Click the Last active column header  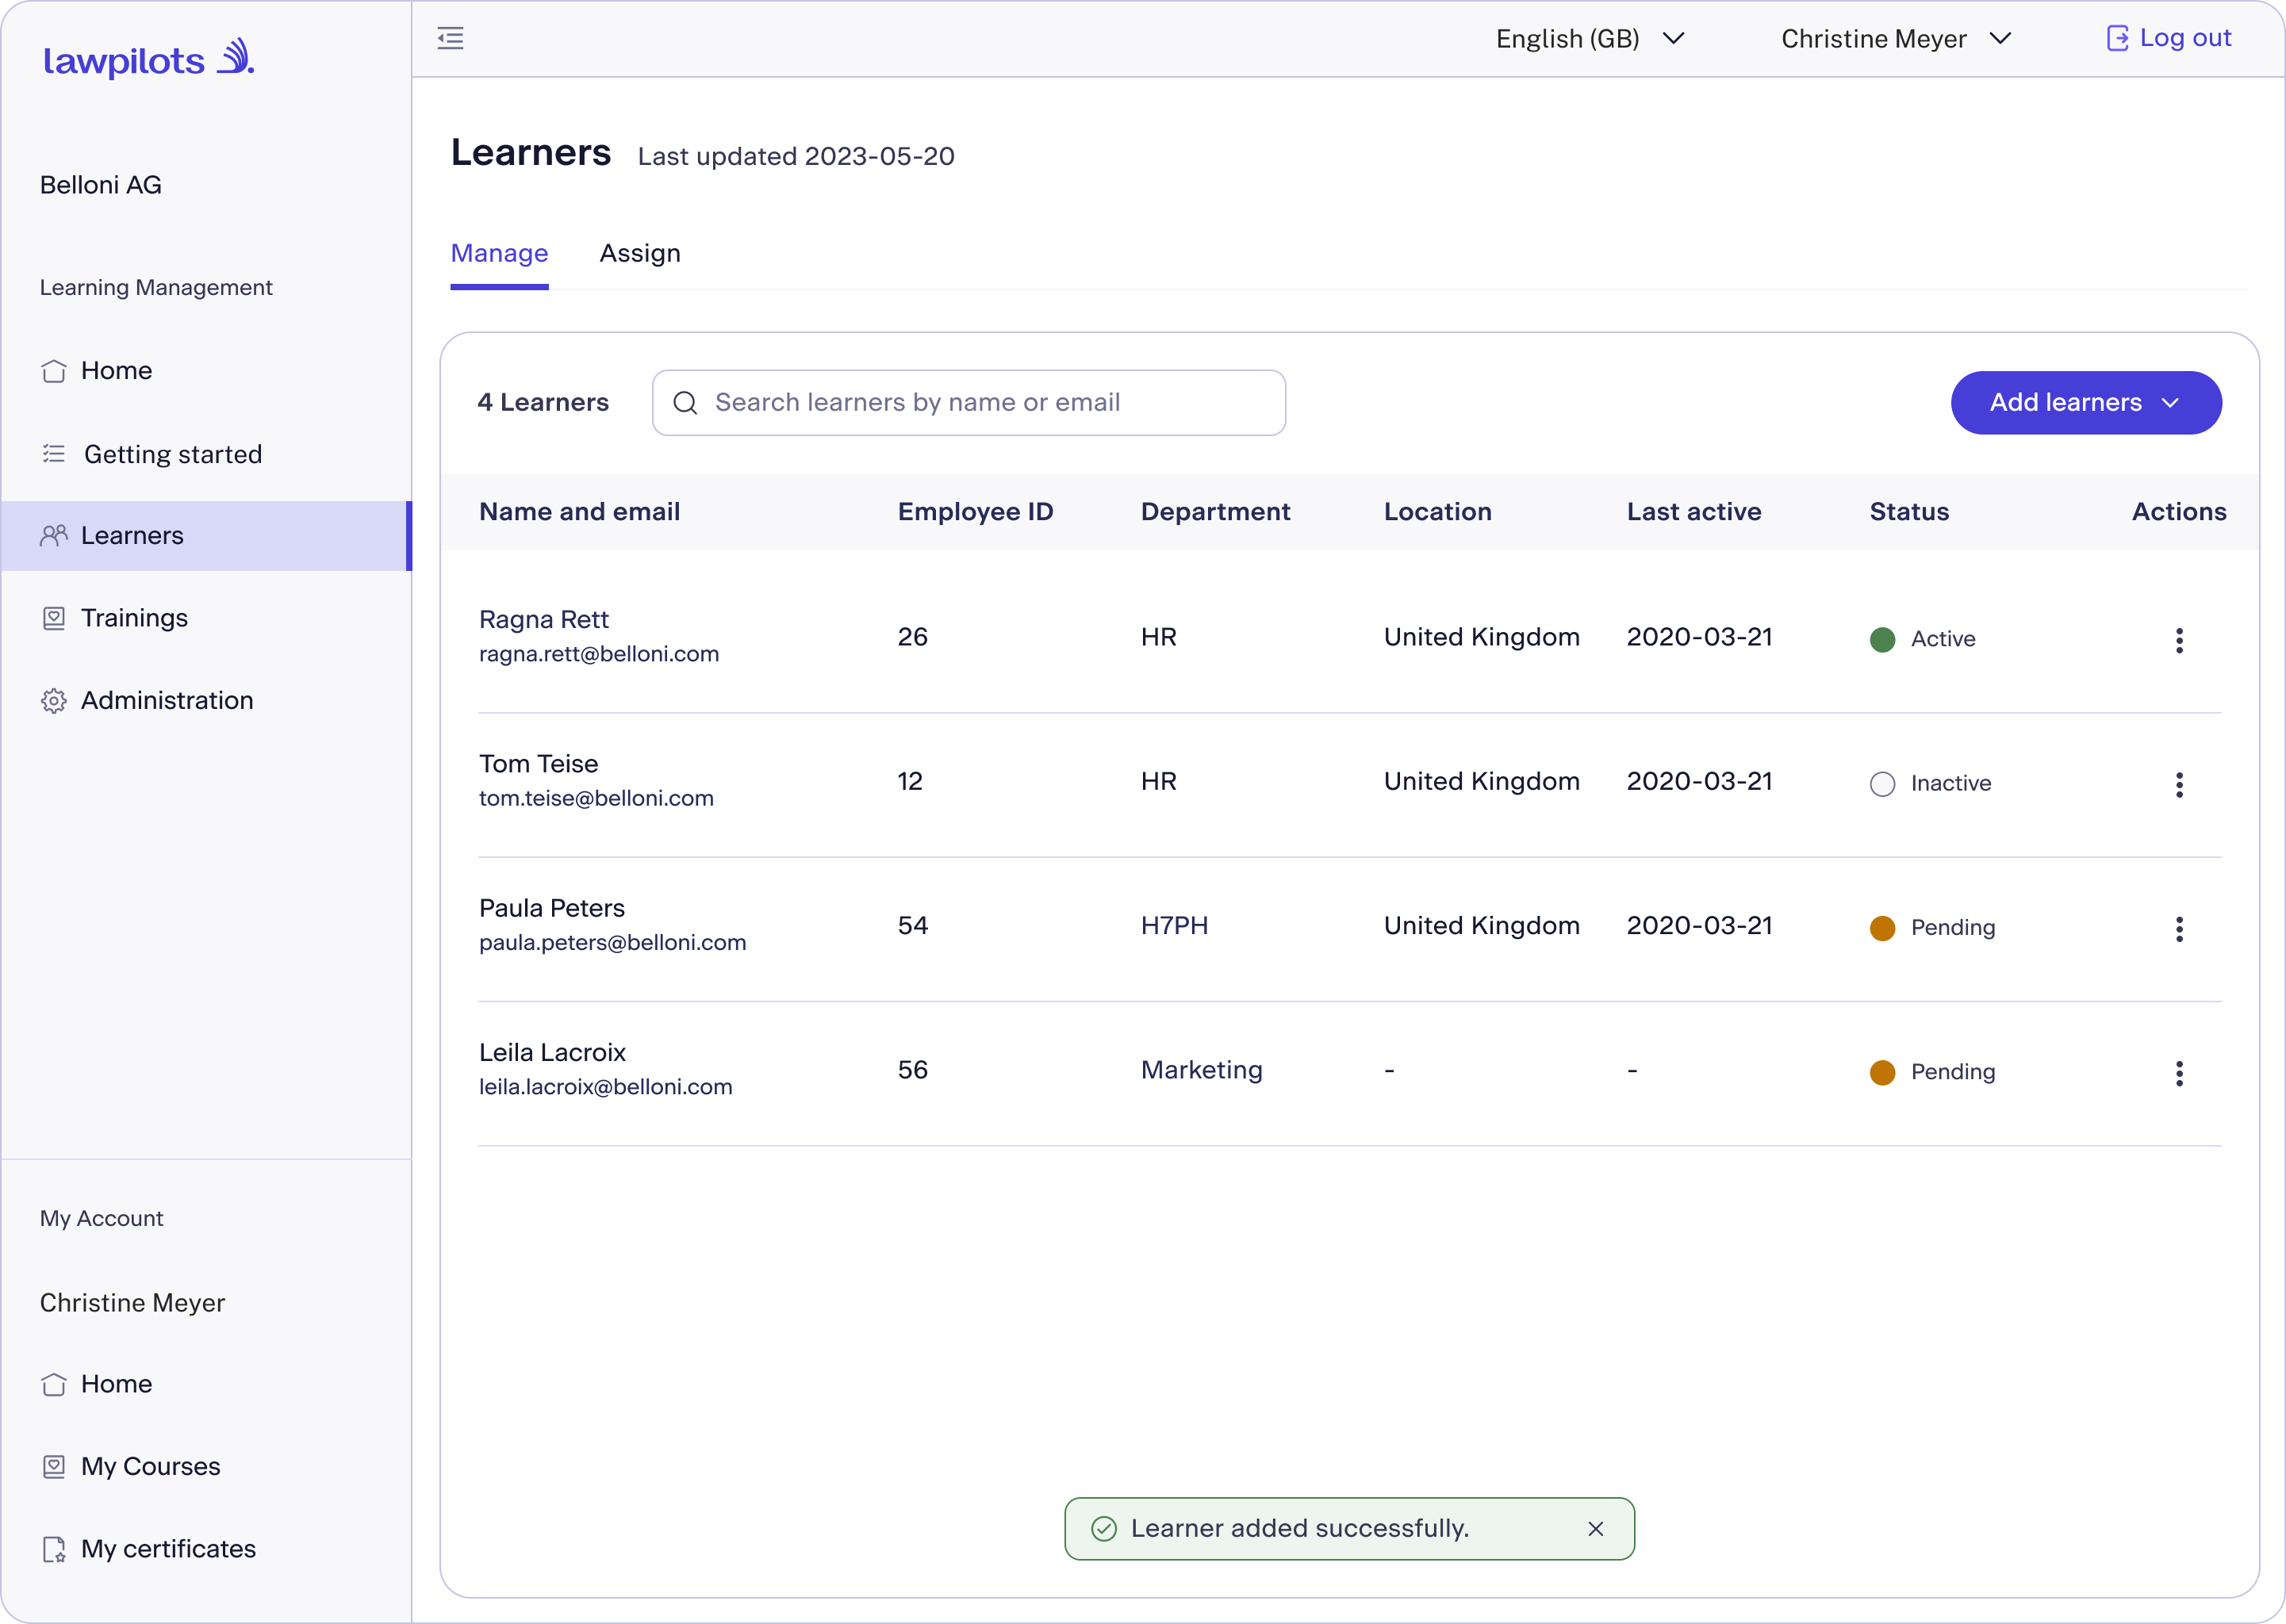coord(1694,512)
